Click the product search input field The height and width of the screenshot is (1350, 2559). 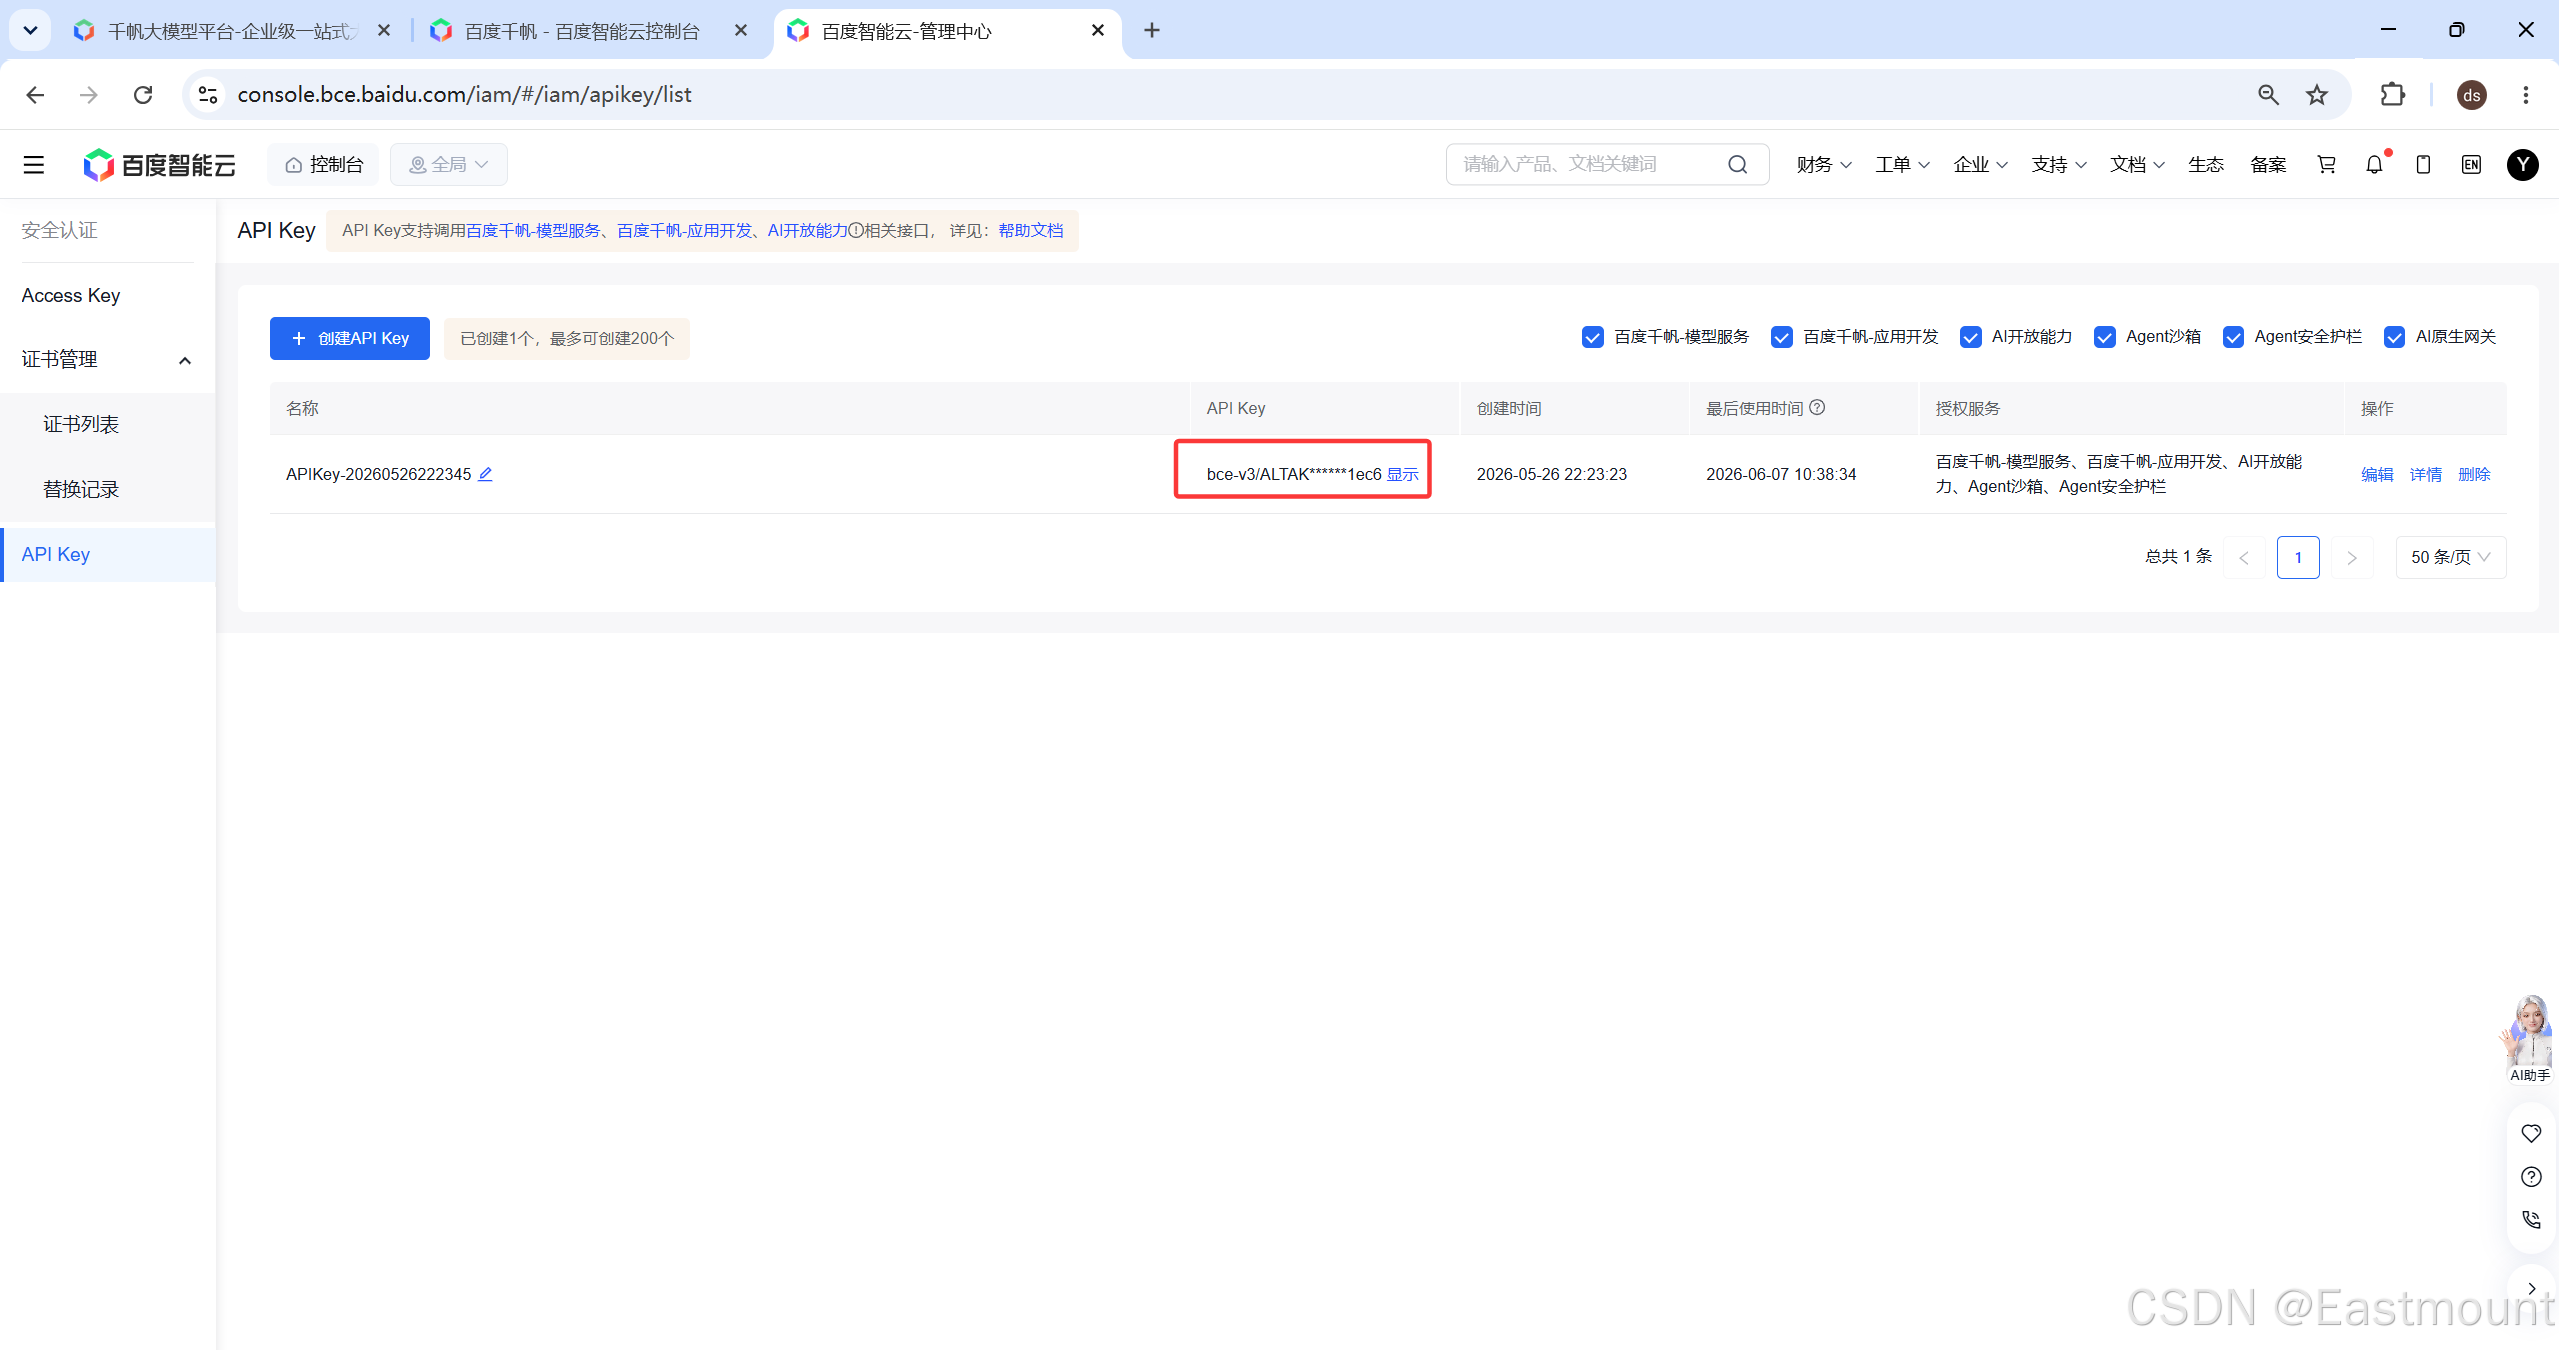[1590, 165]
